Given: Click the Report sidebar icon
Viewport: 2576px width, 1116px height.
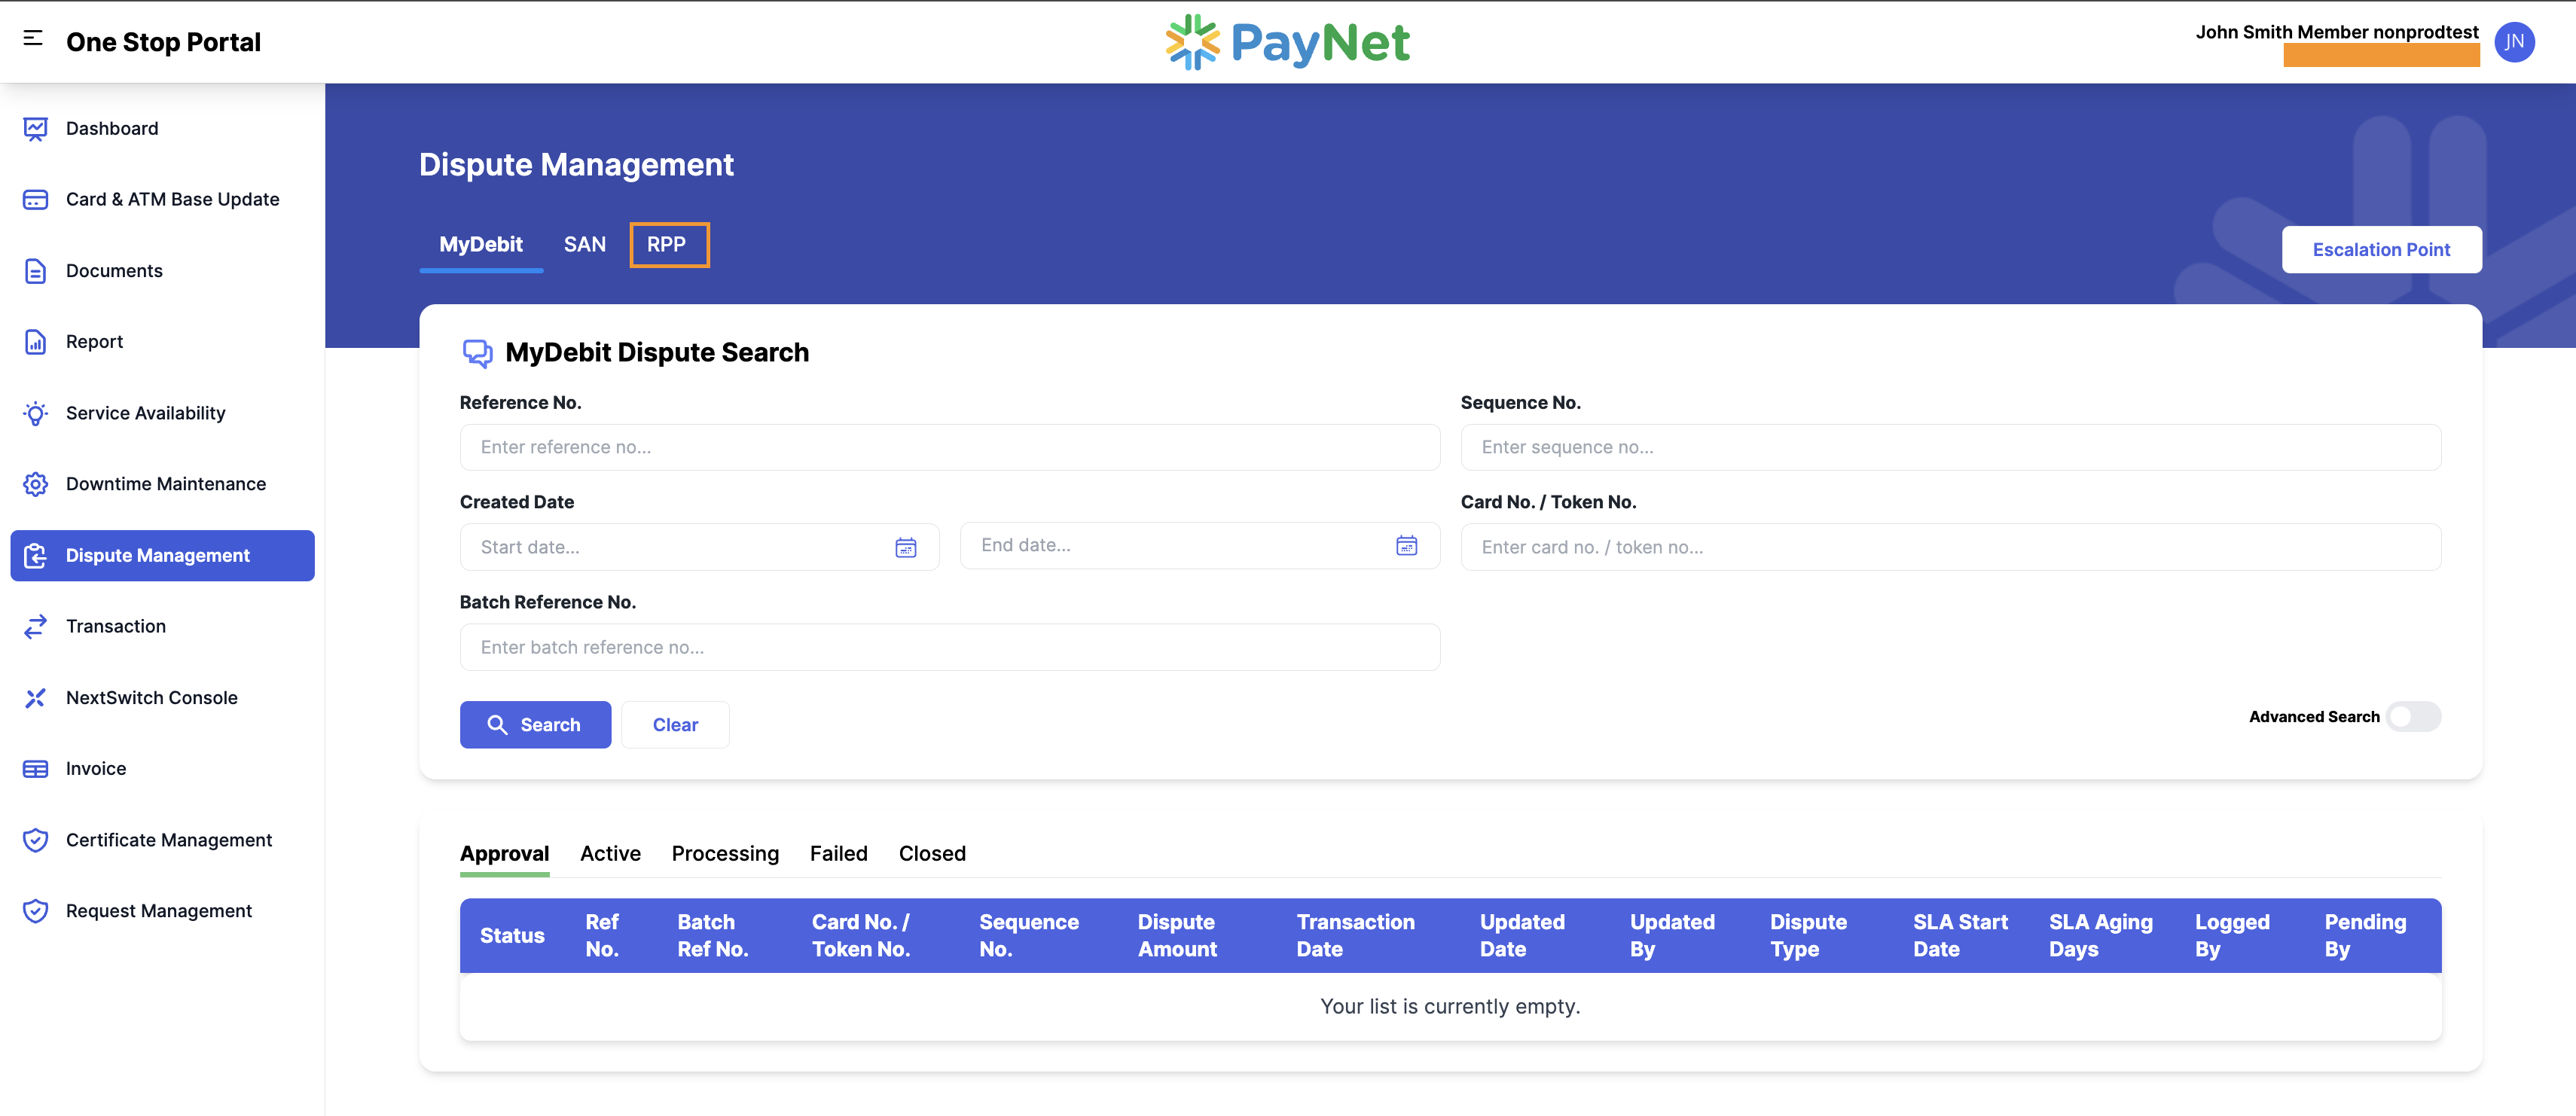Looking at the screenshot, I should click(35, 342).
